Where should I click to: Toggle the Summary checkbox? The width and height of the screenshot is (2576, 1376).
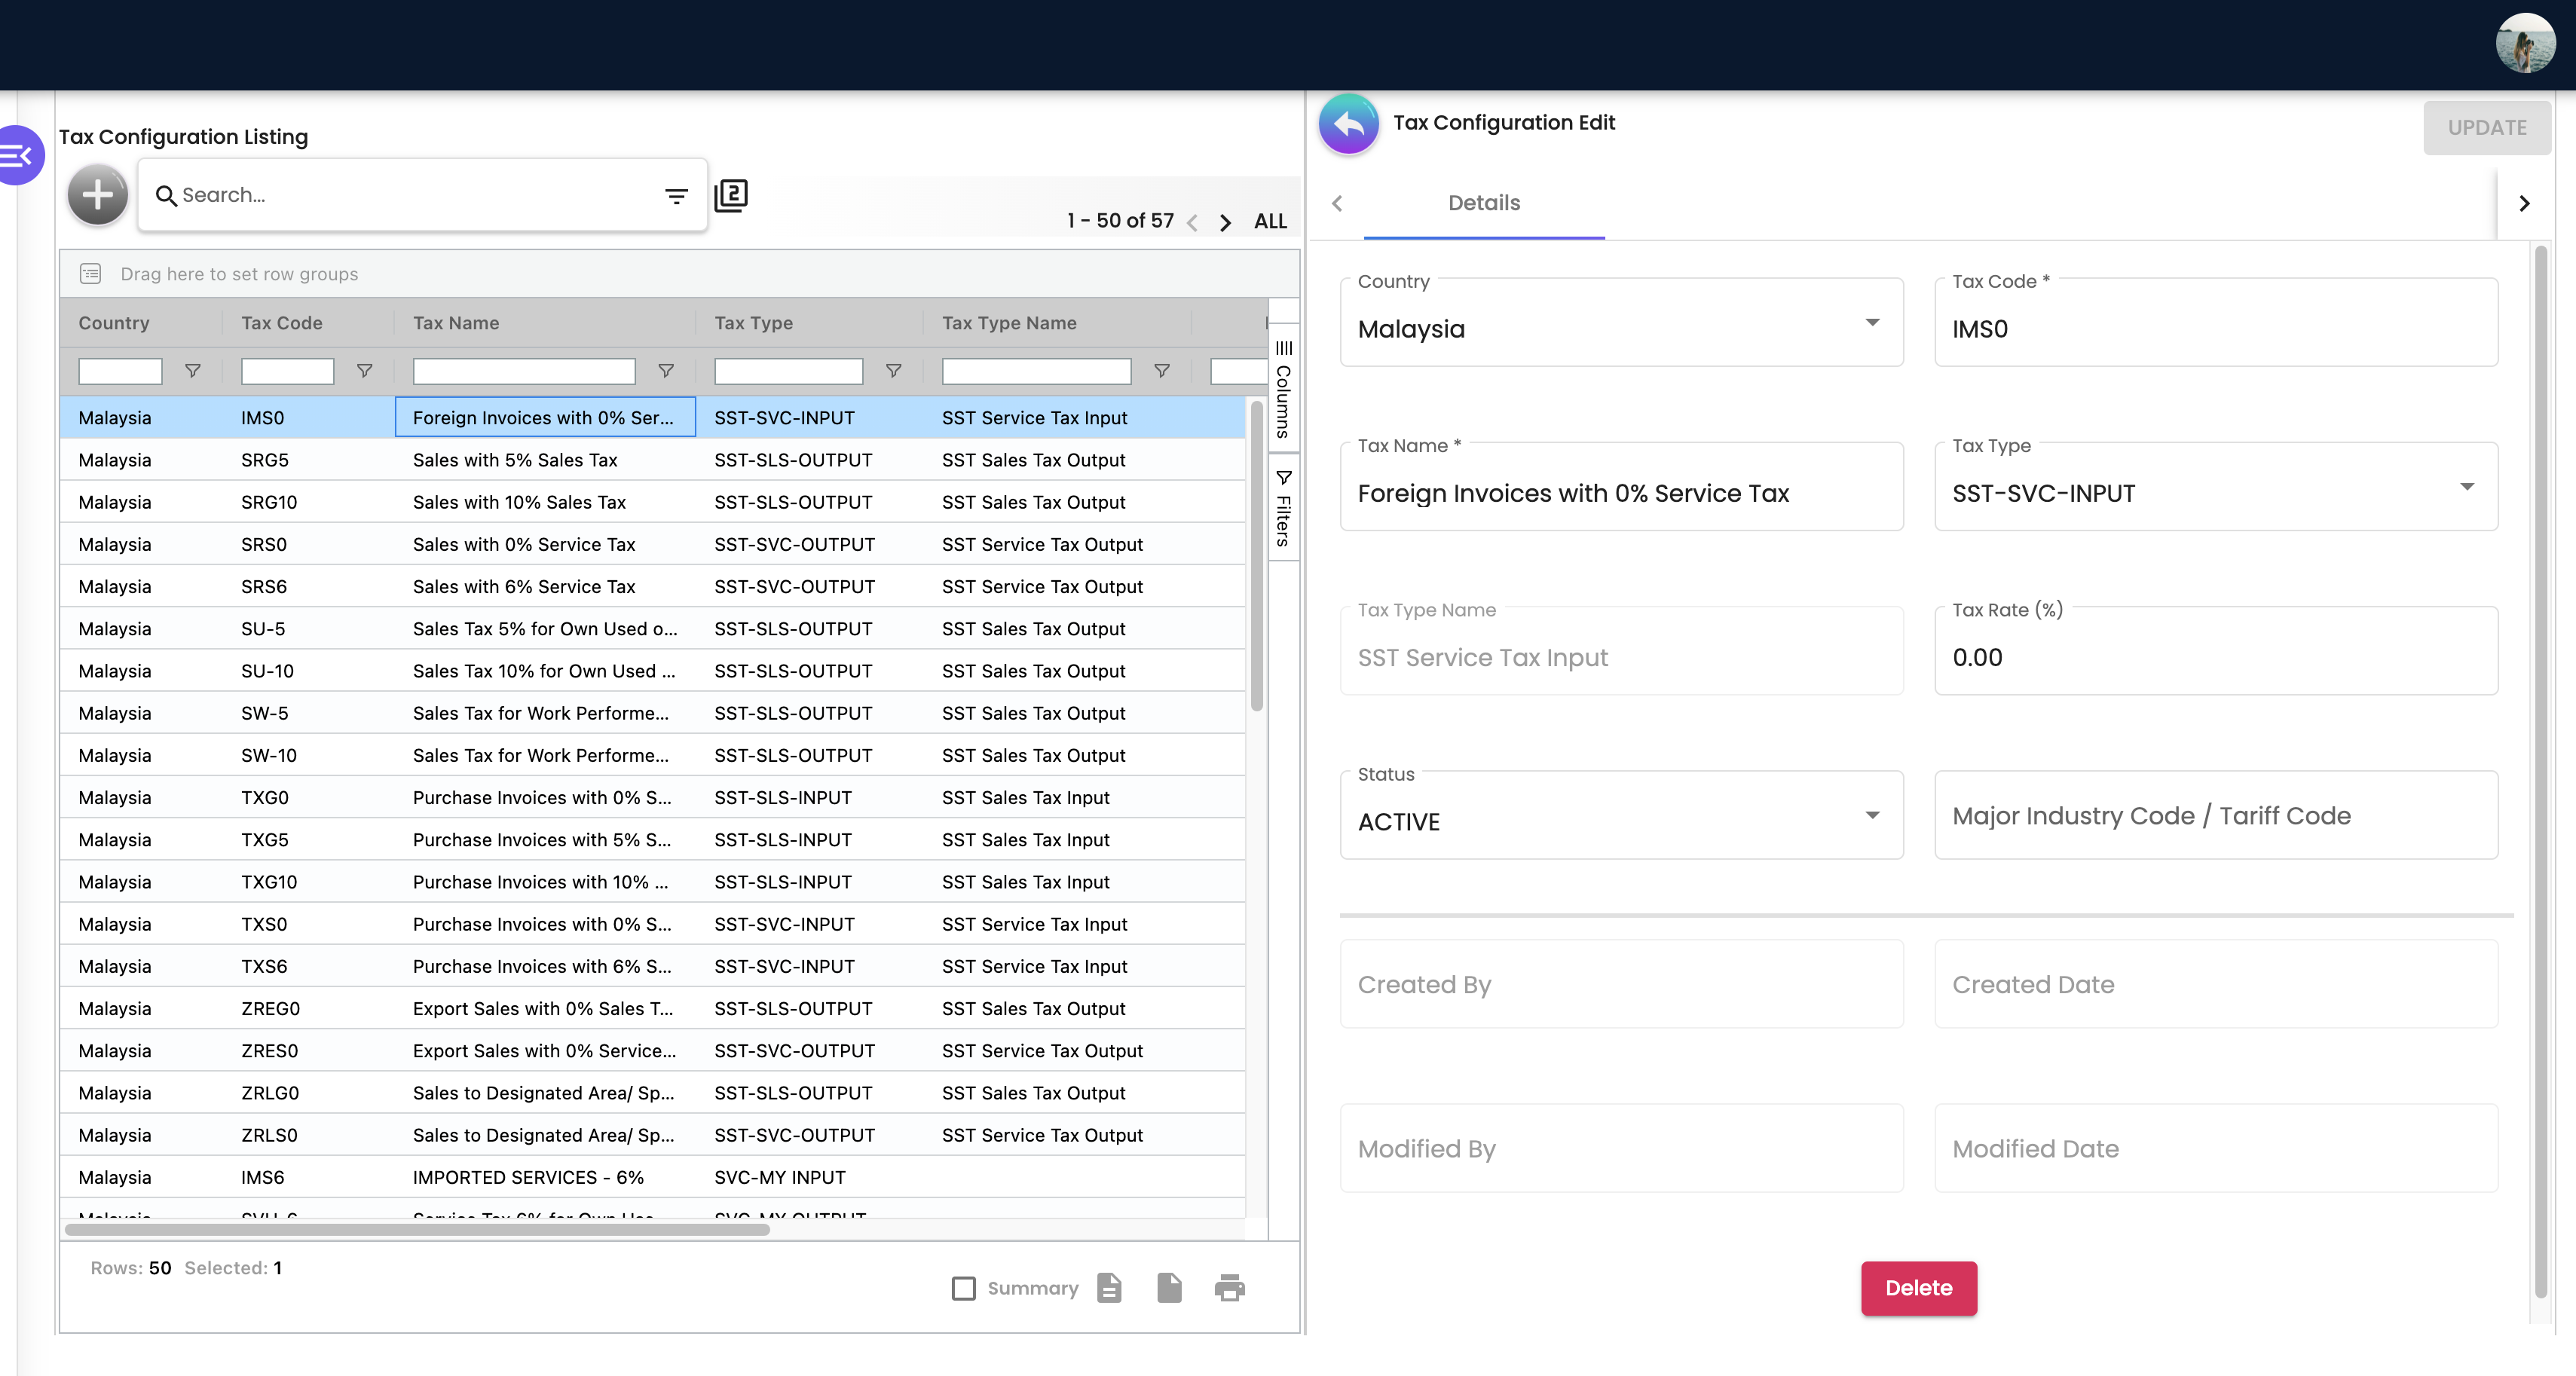coord(963,1288)
